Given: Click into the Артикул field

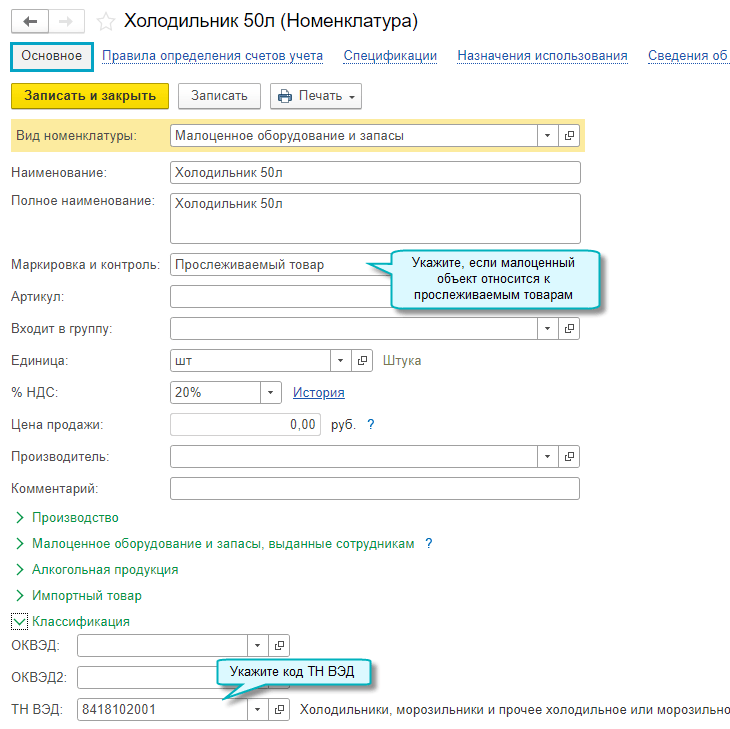Looking at the screenshot, I should 281,297.
